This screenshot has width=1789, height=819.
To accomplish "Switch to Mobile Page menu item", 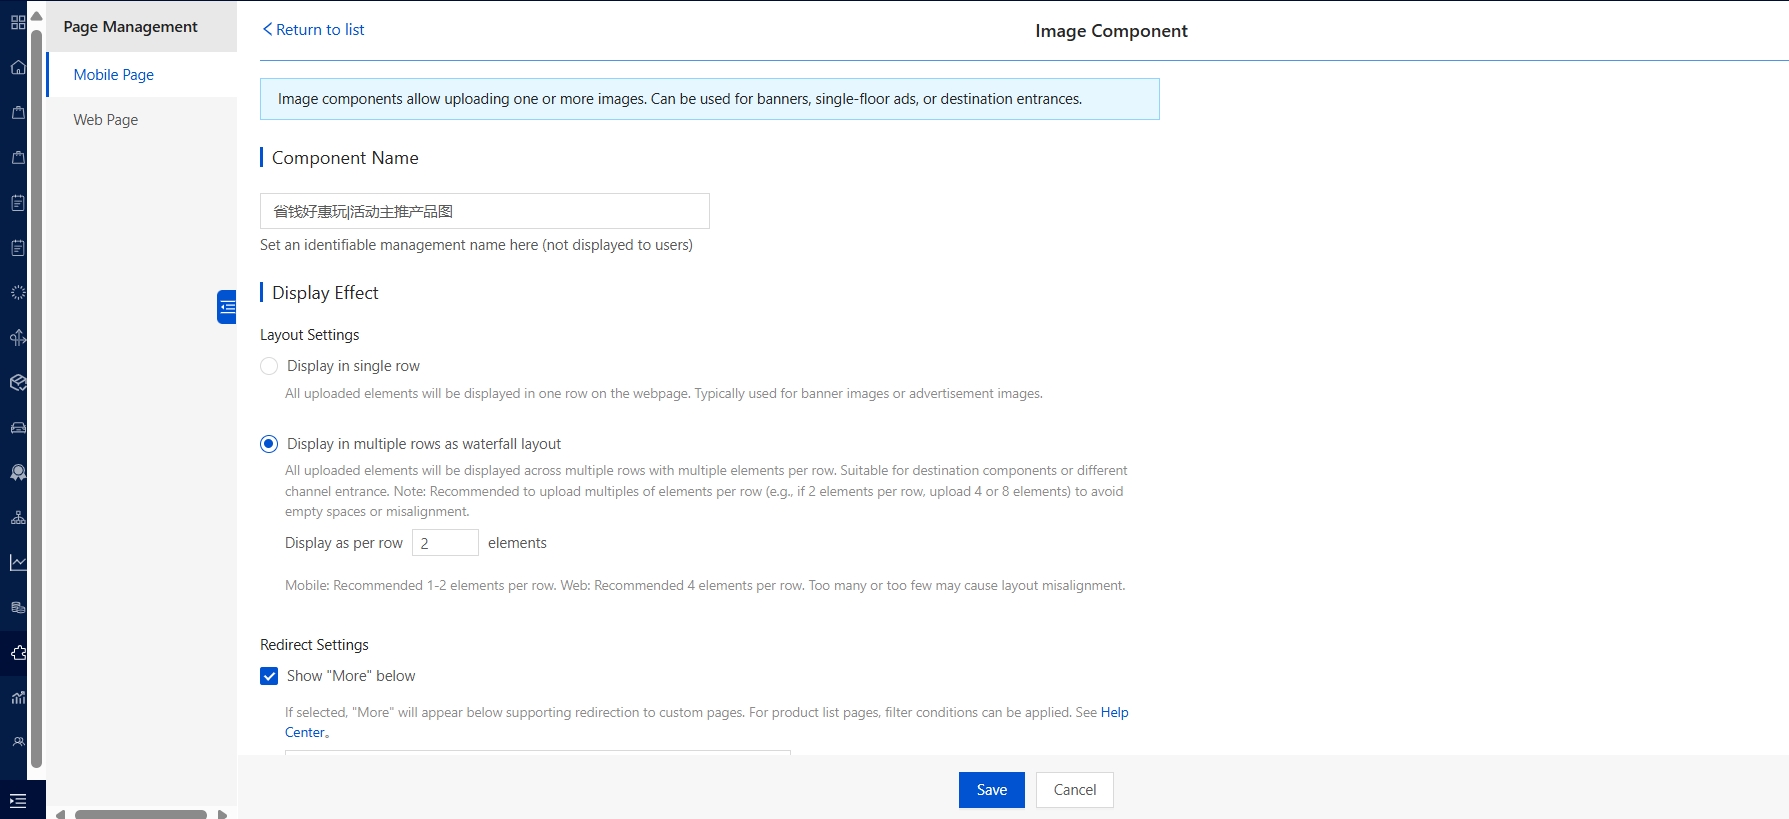I will [x=114, y=75].
